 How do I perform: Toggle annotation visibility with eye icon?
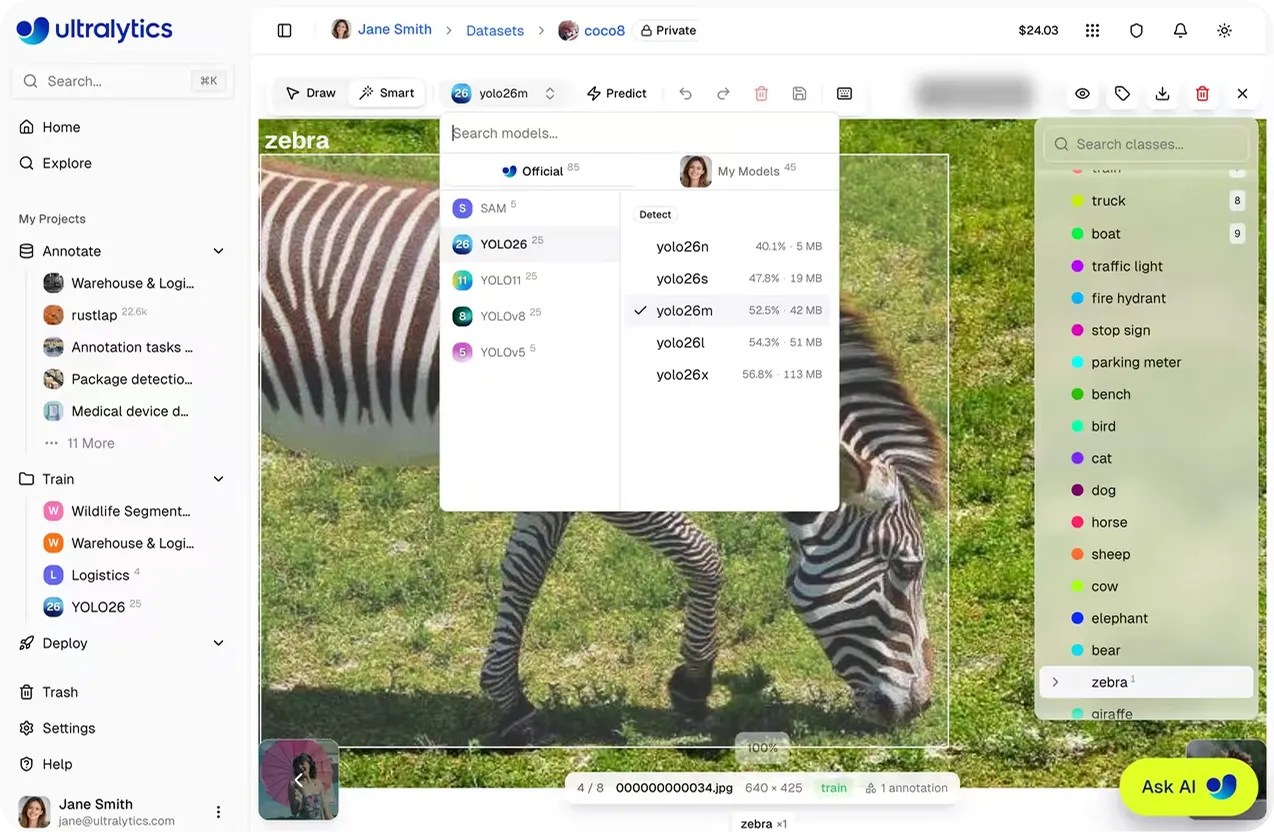tap(1082, 93)
